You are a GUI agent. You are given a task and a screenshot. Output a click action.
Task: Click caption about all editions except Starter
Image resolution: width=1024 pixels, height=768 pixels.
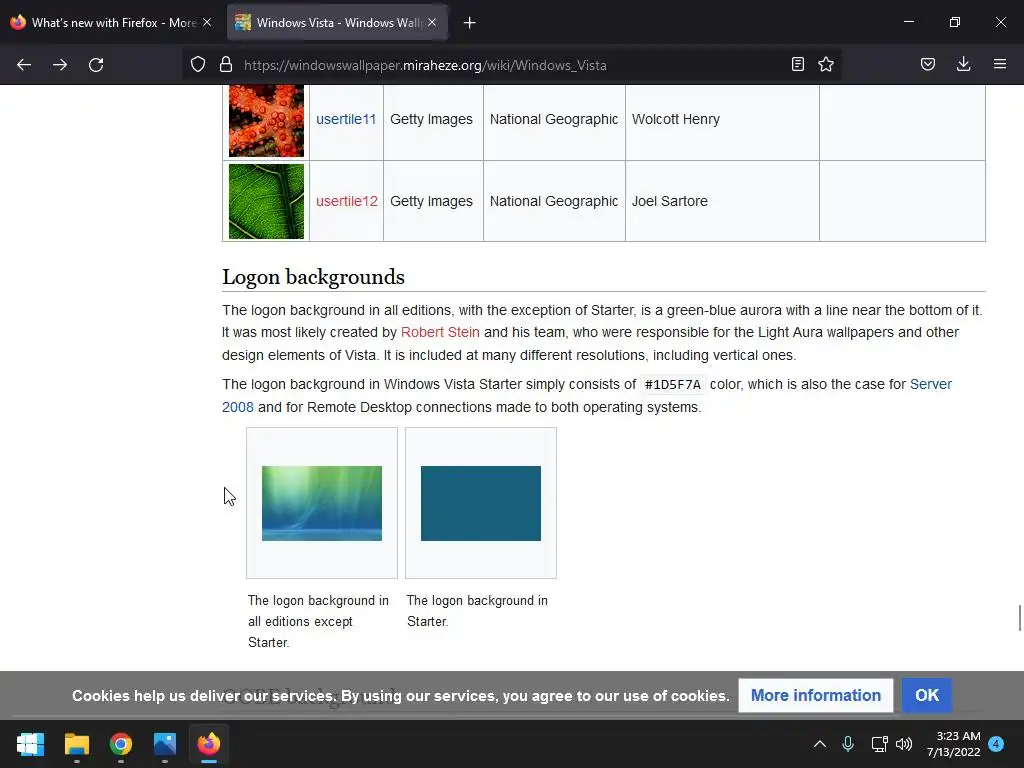318,621
